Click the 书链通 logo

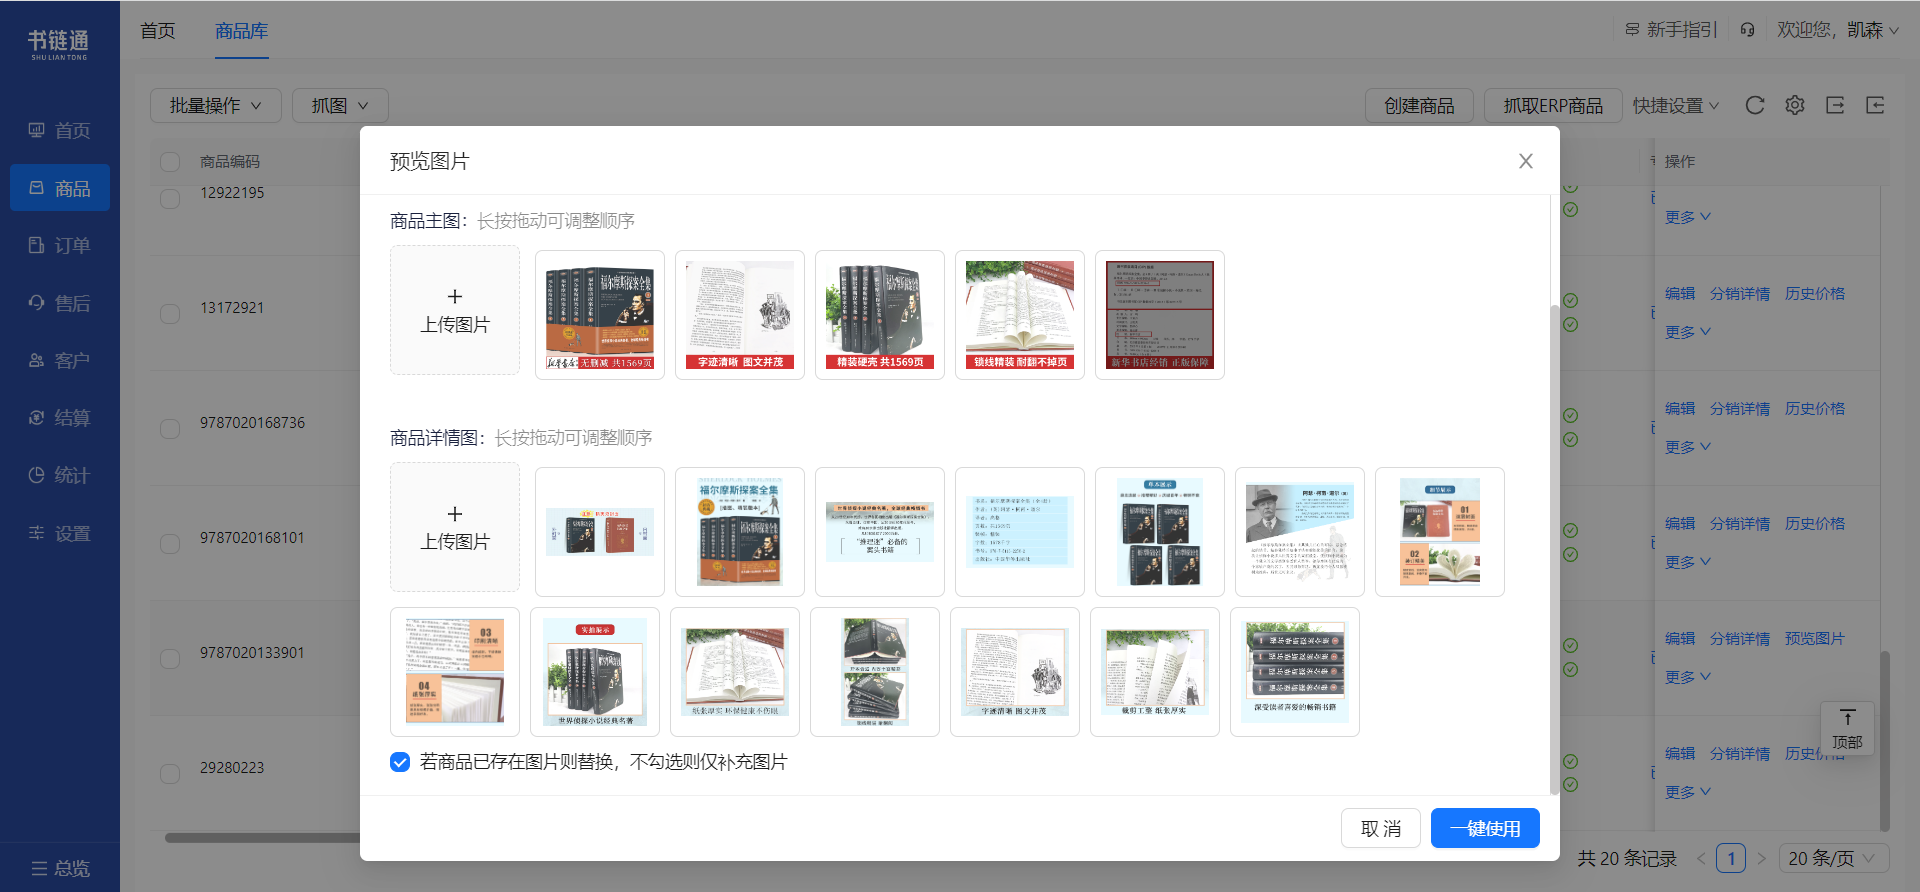tap(58, 45)
